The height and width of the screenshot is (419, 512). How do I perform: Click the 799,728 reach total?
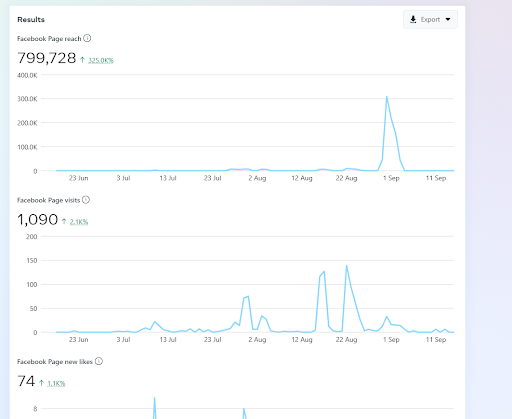point(47,58)
